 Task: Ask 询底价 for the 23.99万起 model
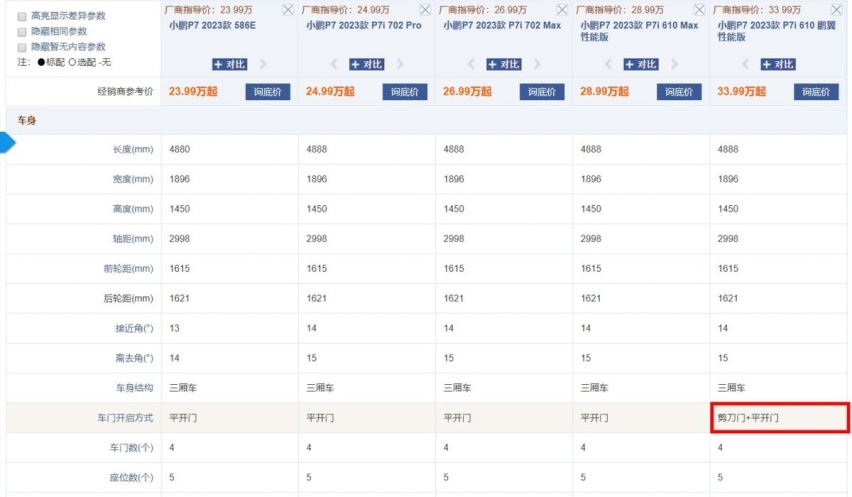point(268,92)
